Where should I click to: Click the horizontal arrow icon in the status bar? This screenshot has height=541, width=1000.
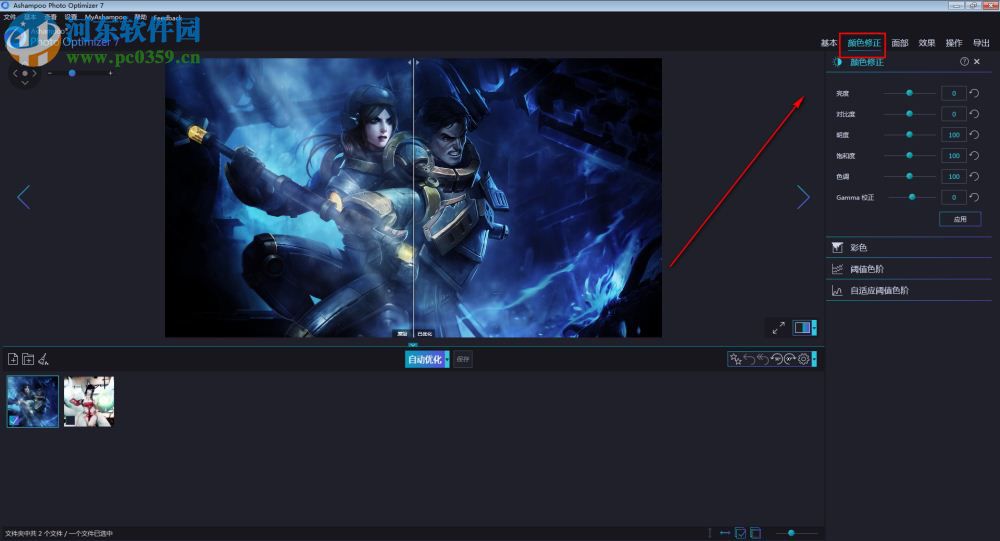coord(725,533)
